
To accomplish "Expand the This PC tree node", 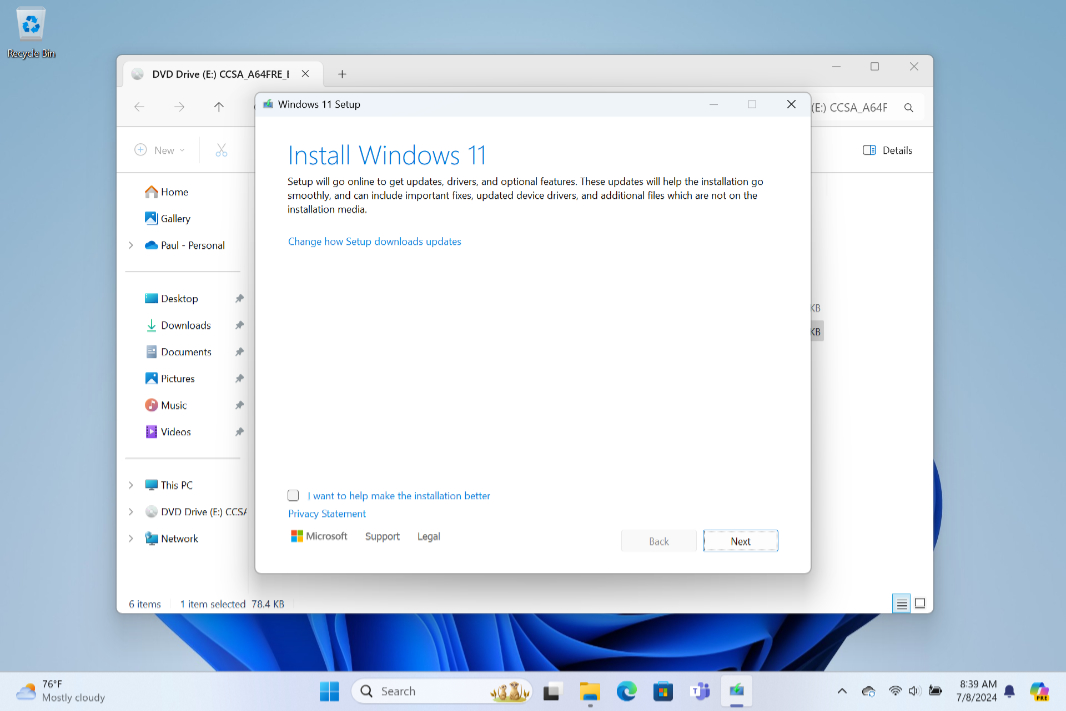I will [131, 485].
